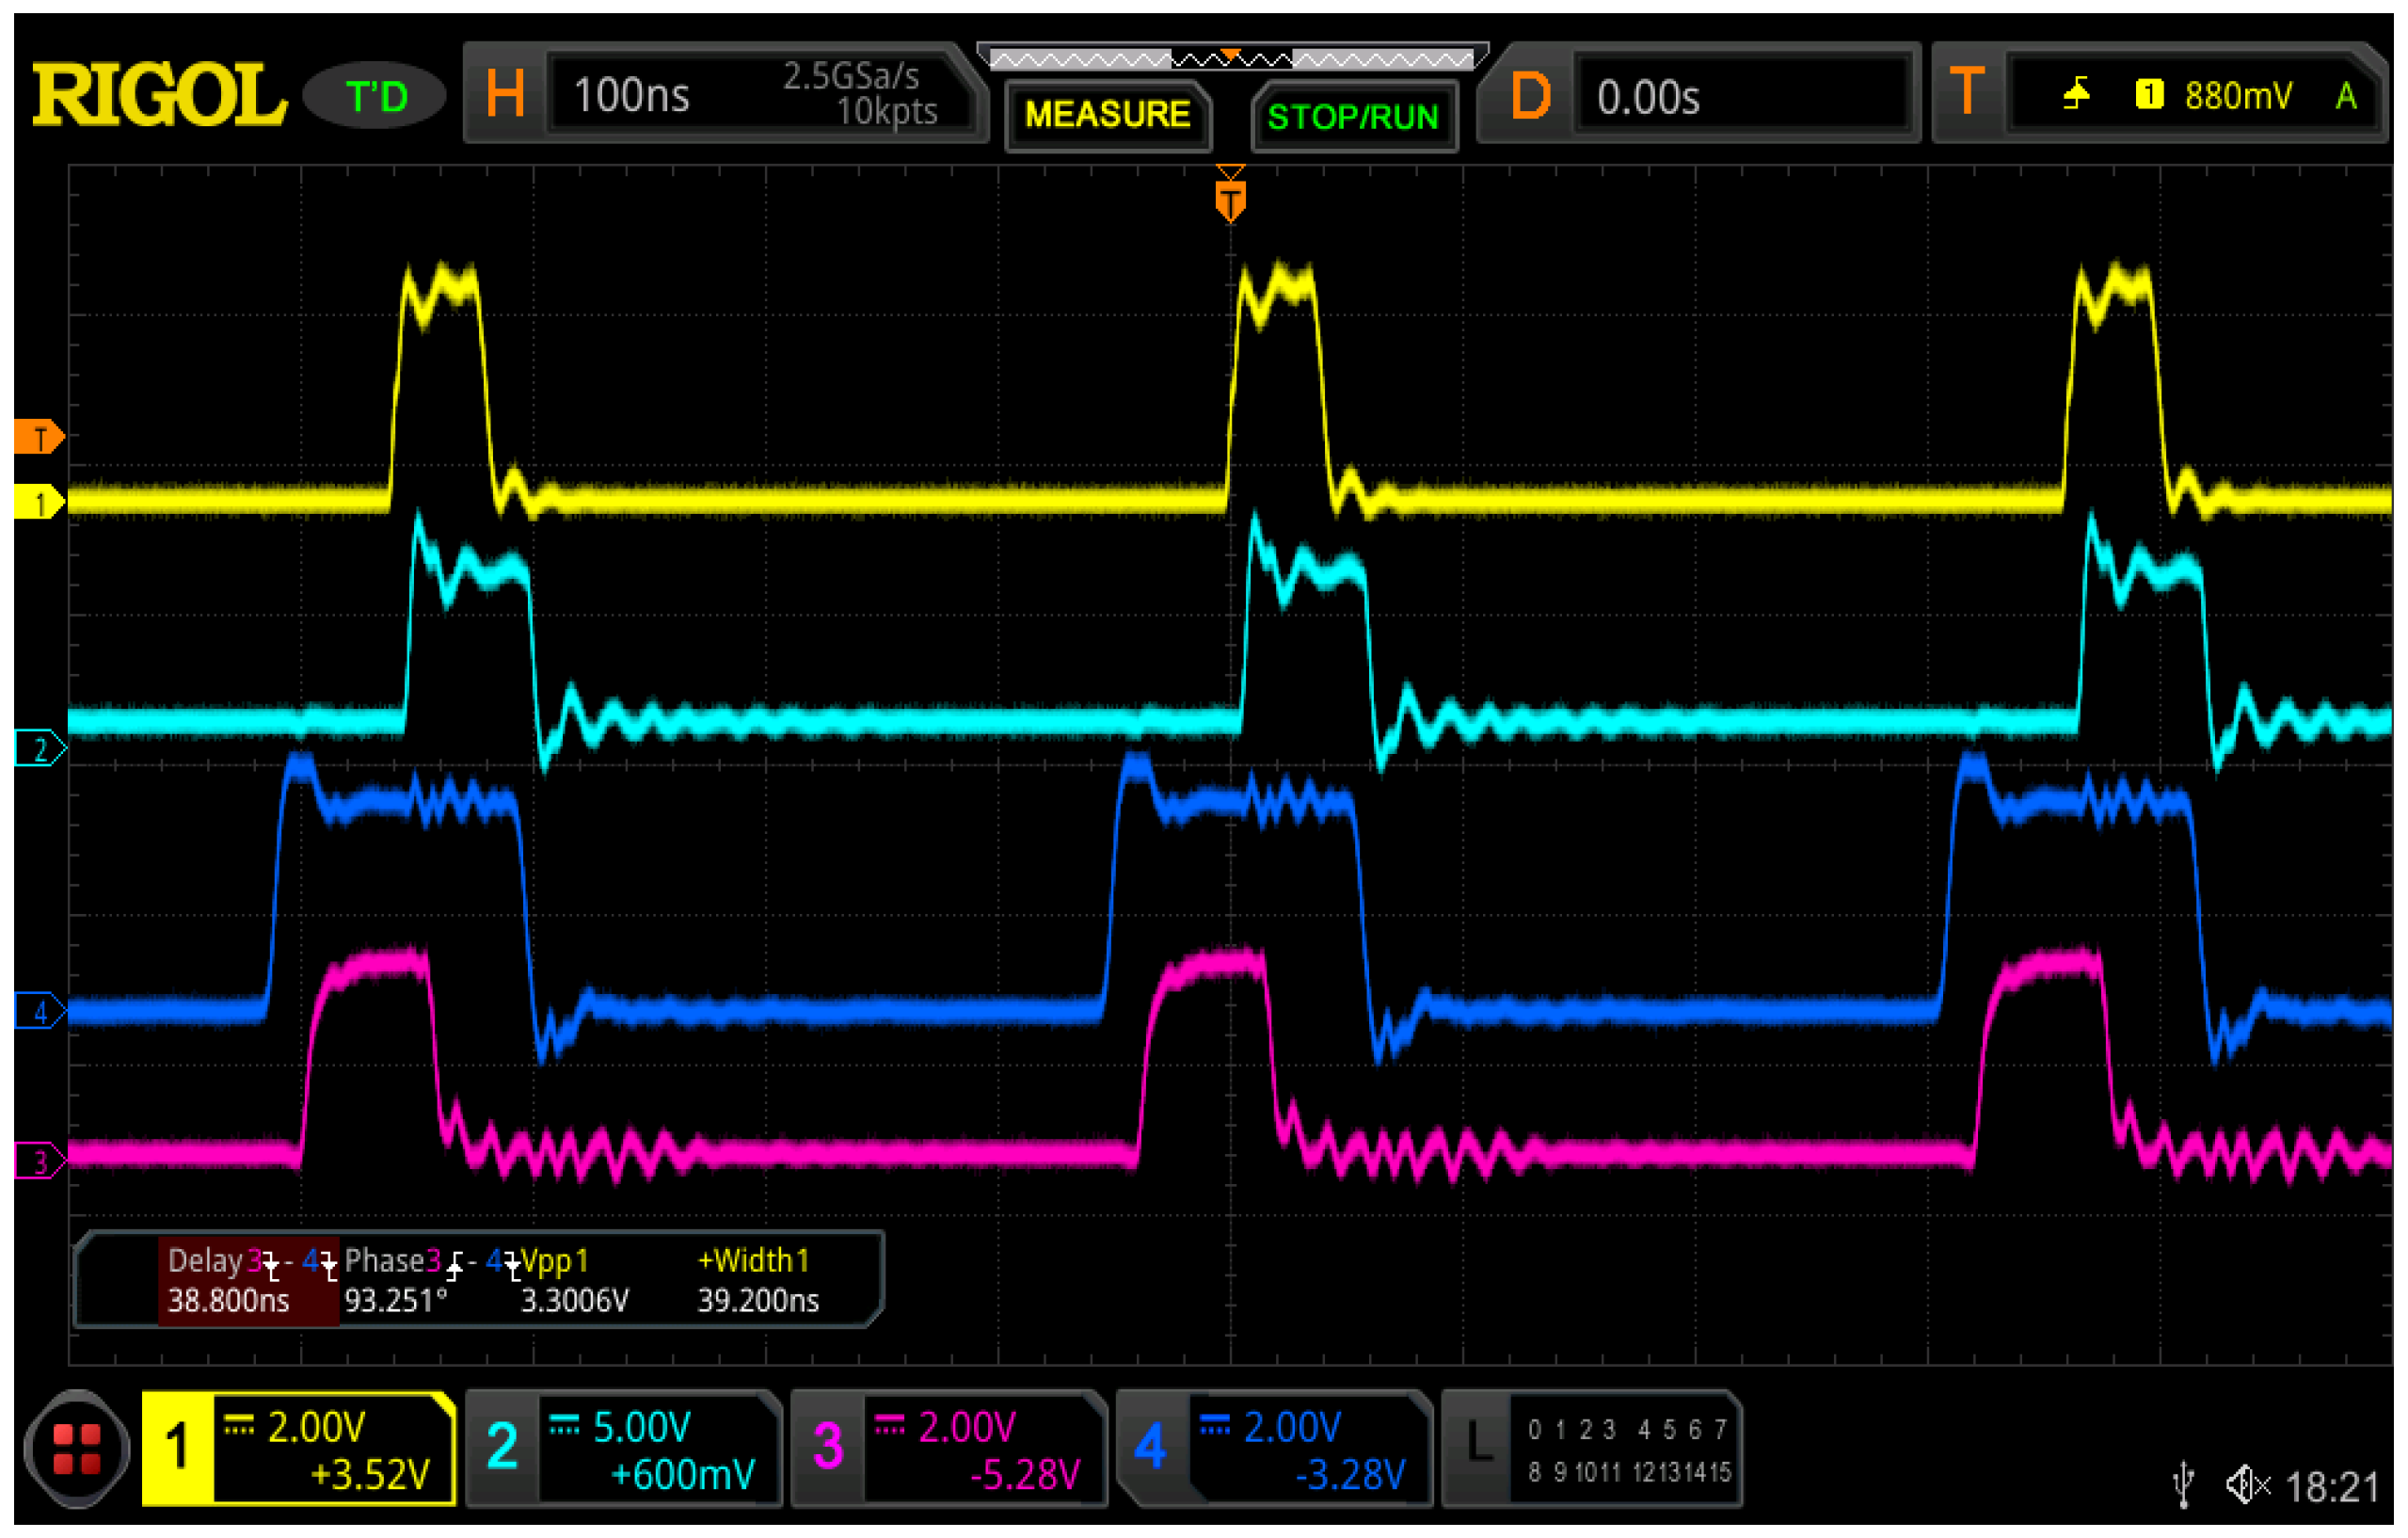Click the RIGOL logo
Screen dimensions: 2408x1538
(x=160, y=95)
